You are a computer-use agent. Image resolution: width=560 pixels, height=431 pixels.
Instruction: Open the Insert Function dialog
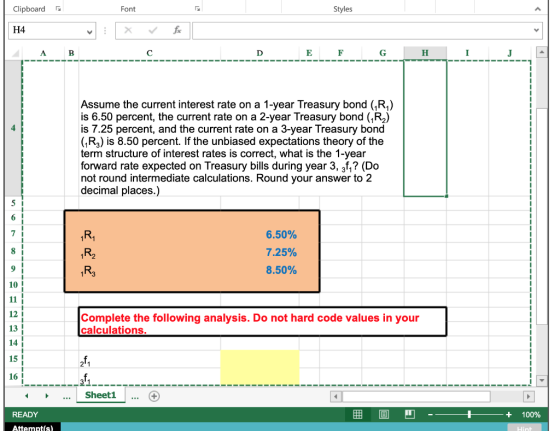177,30
